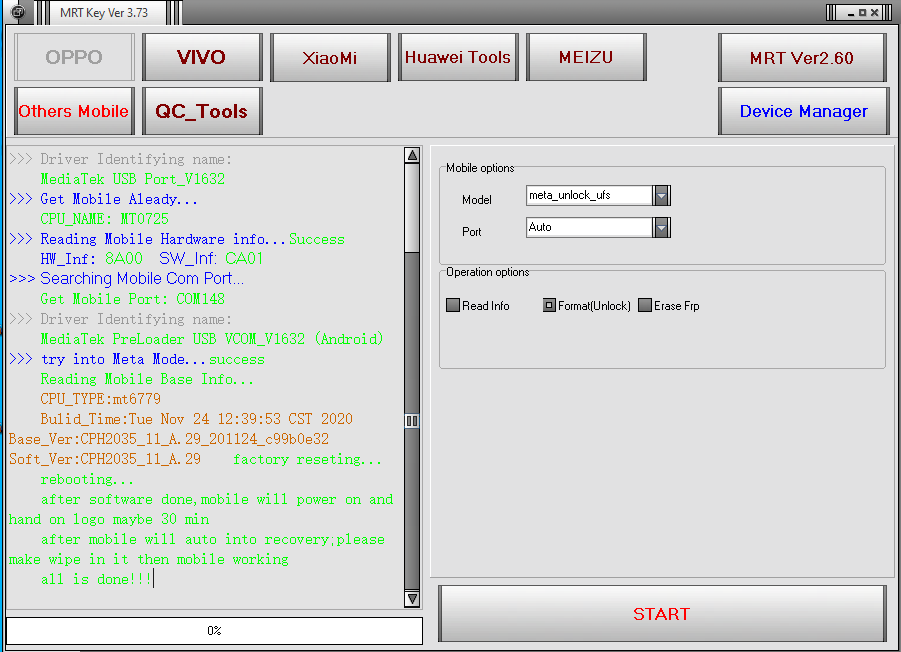Open the QC_Tools section
Screen dimensions: 901x652
202,111
